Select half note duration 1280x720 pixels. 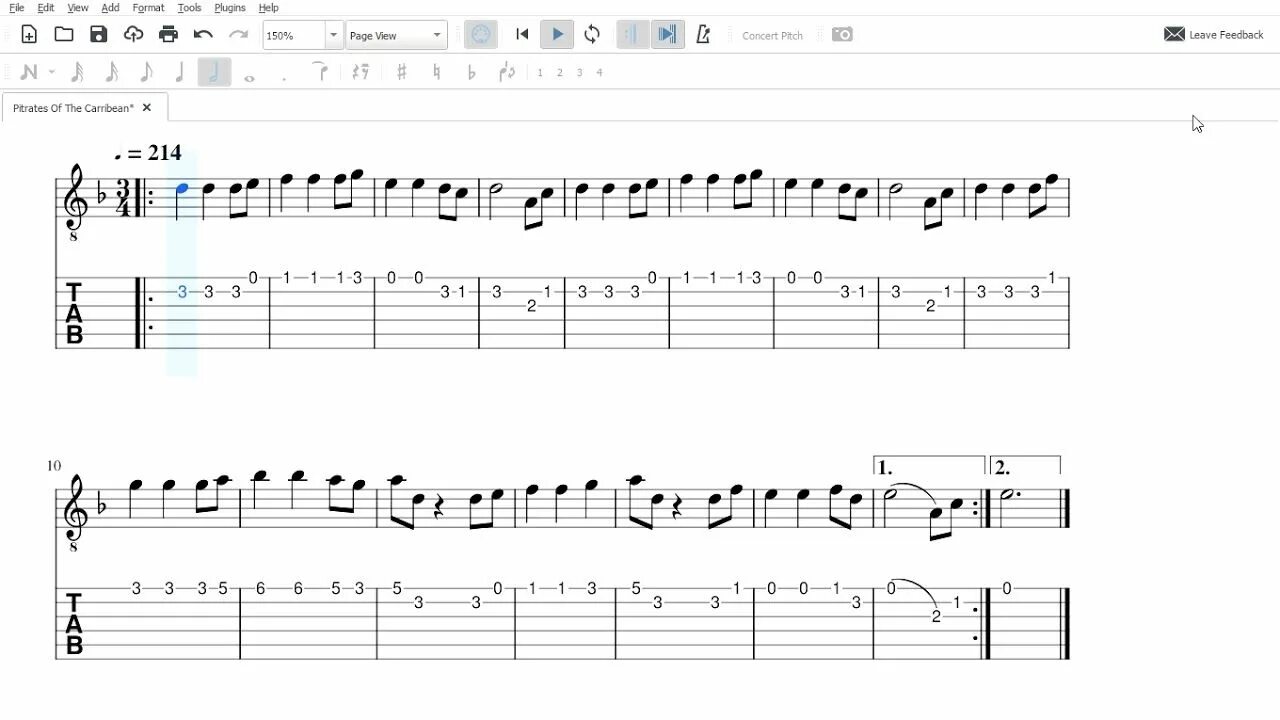214,72
